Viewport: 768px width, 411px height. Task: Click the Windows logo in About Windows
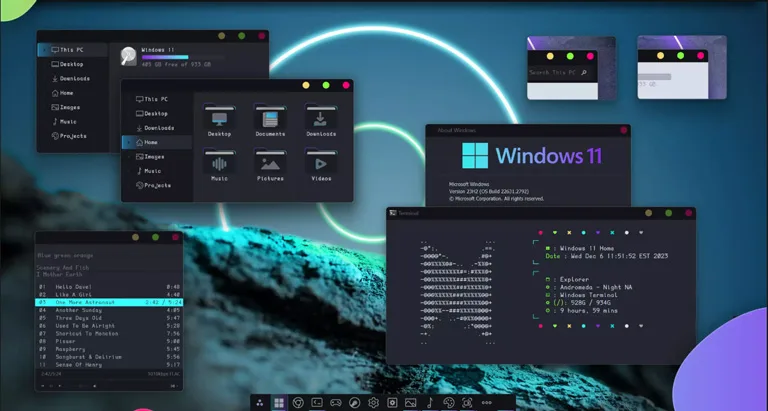[475, 156]
